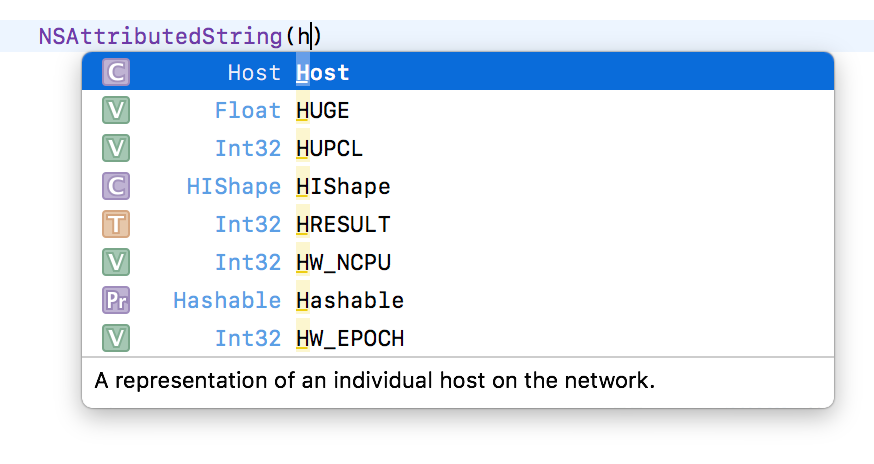Viewport: 874px width, 464px height.
Task: Click the V icon beside HW_NCPU
Action: [116, 262]
